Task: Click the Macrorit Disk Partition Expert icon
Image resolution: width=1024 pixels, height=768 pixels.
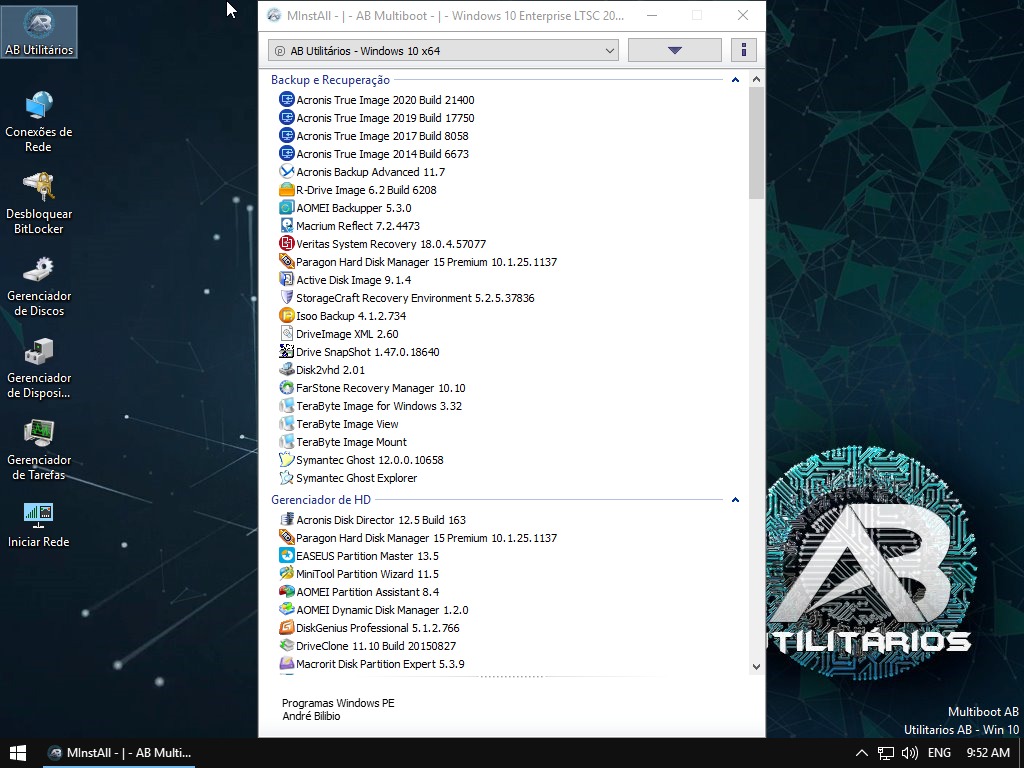Action: (x=287, y=664)
